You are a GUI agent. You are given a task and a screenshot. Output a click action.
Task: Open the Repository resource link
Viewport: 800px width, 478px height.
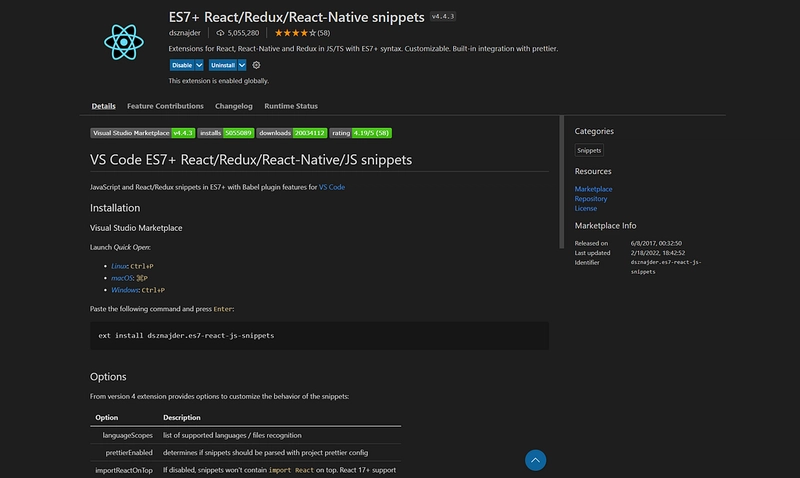coord(591,198)
